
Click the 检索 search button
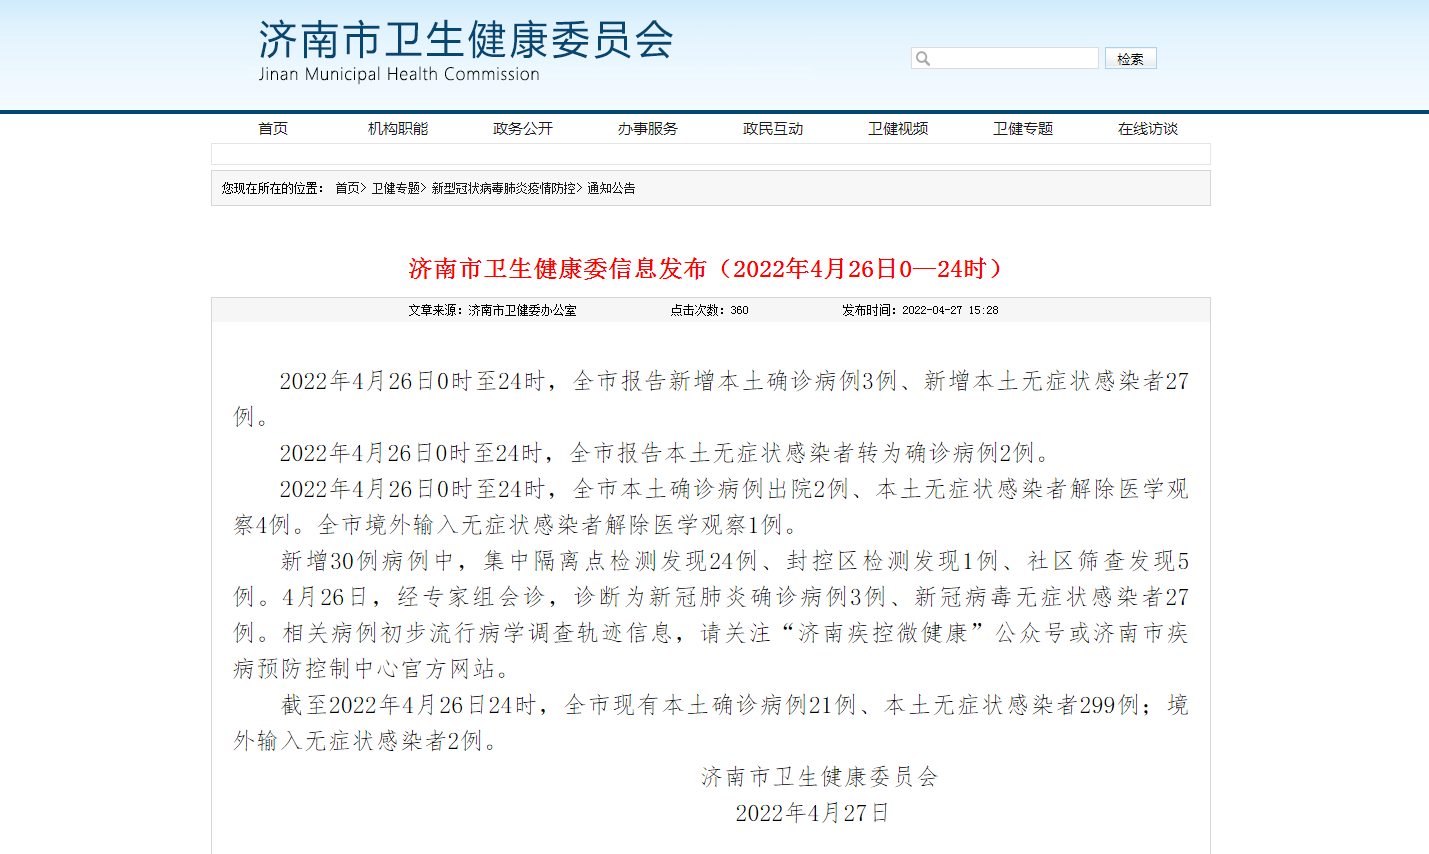(1131, 59)
